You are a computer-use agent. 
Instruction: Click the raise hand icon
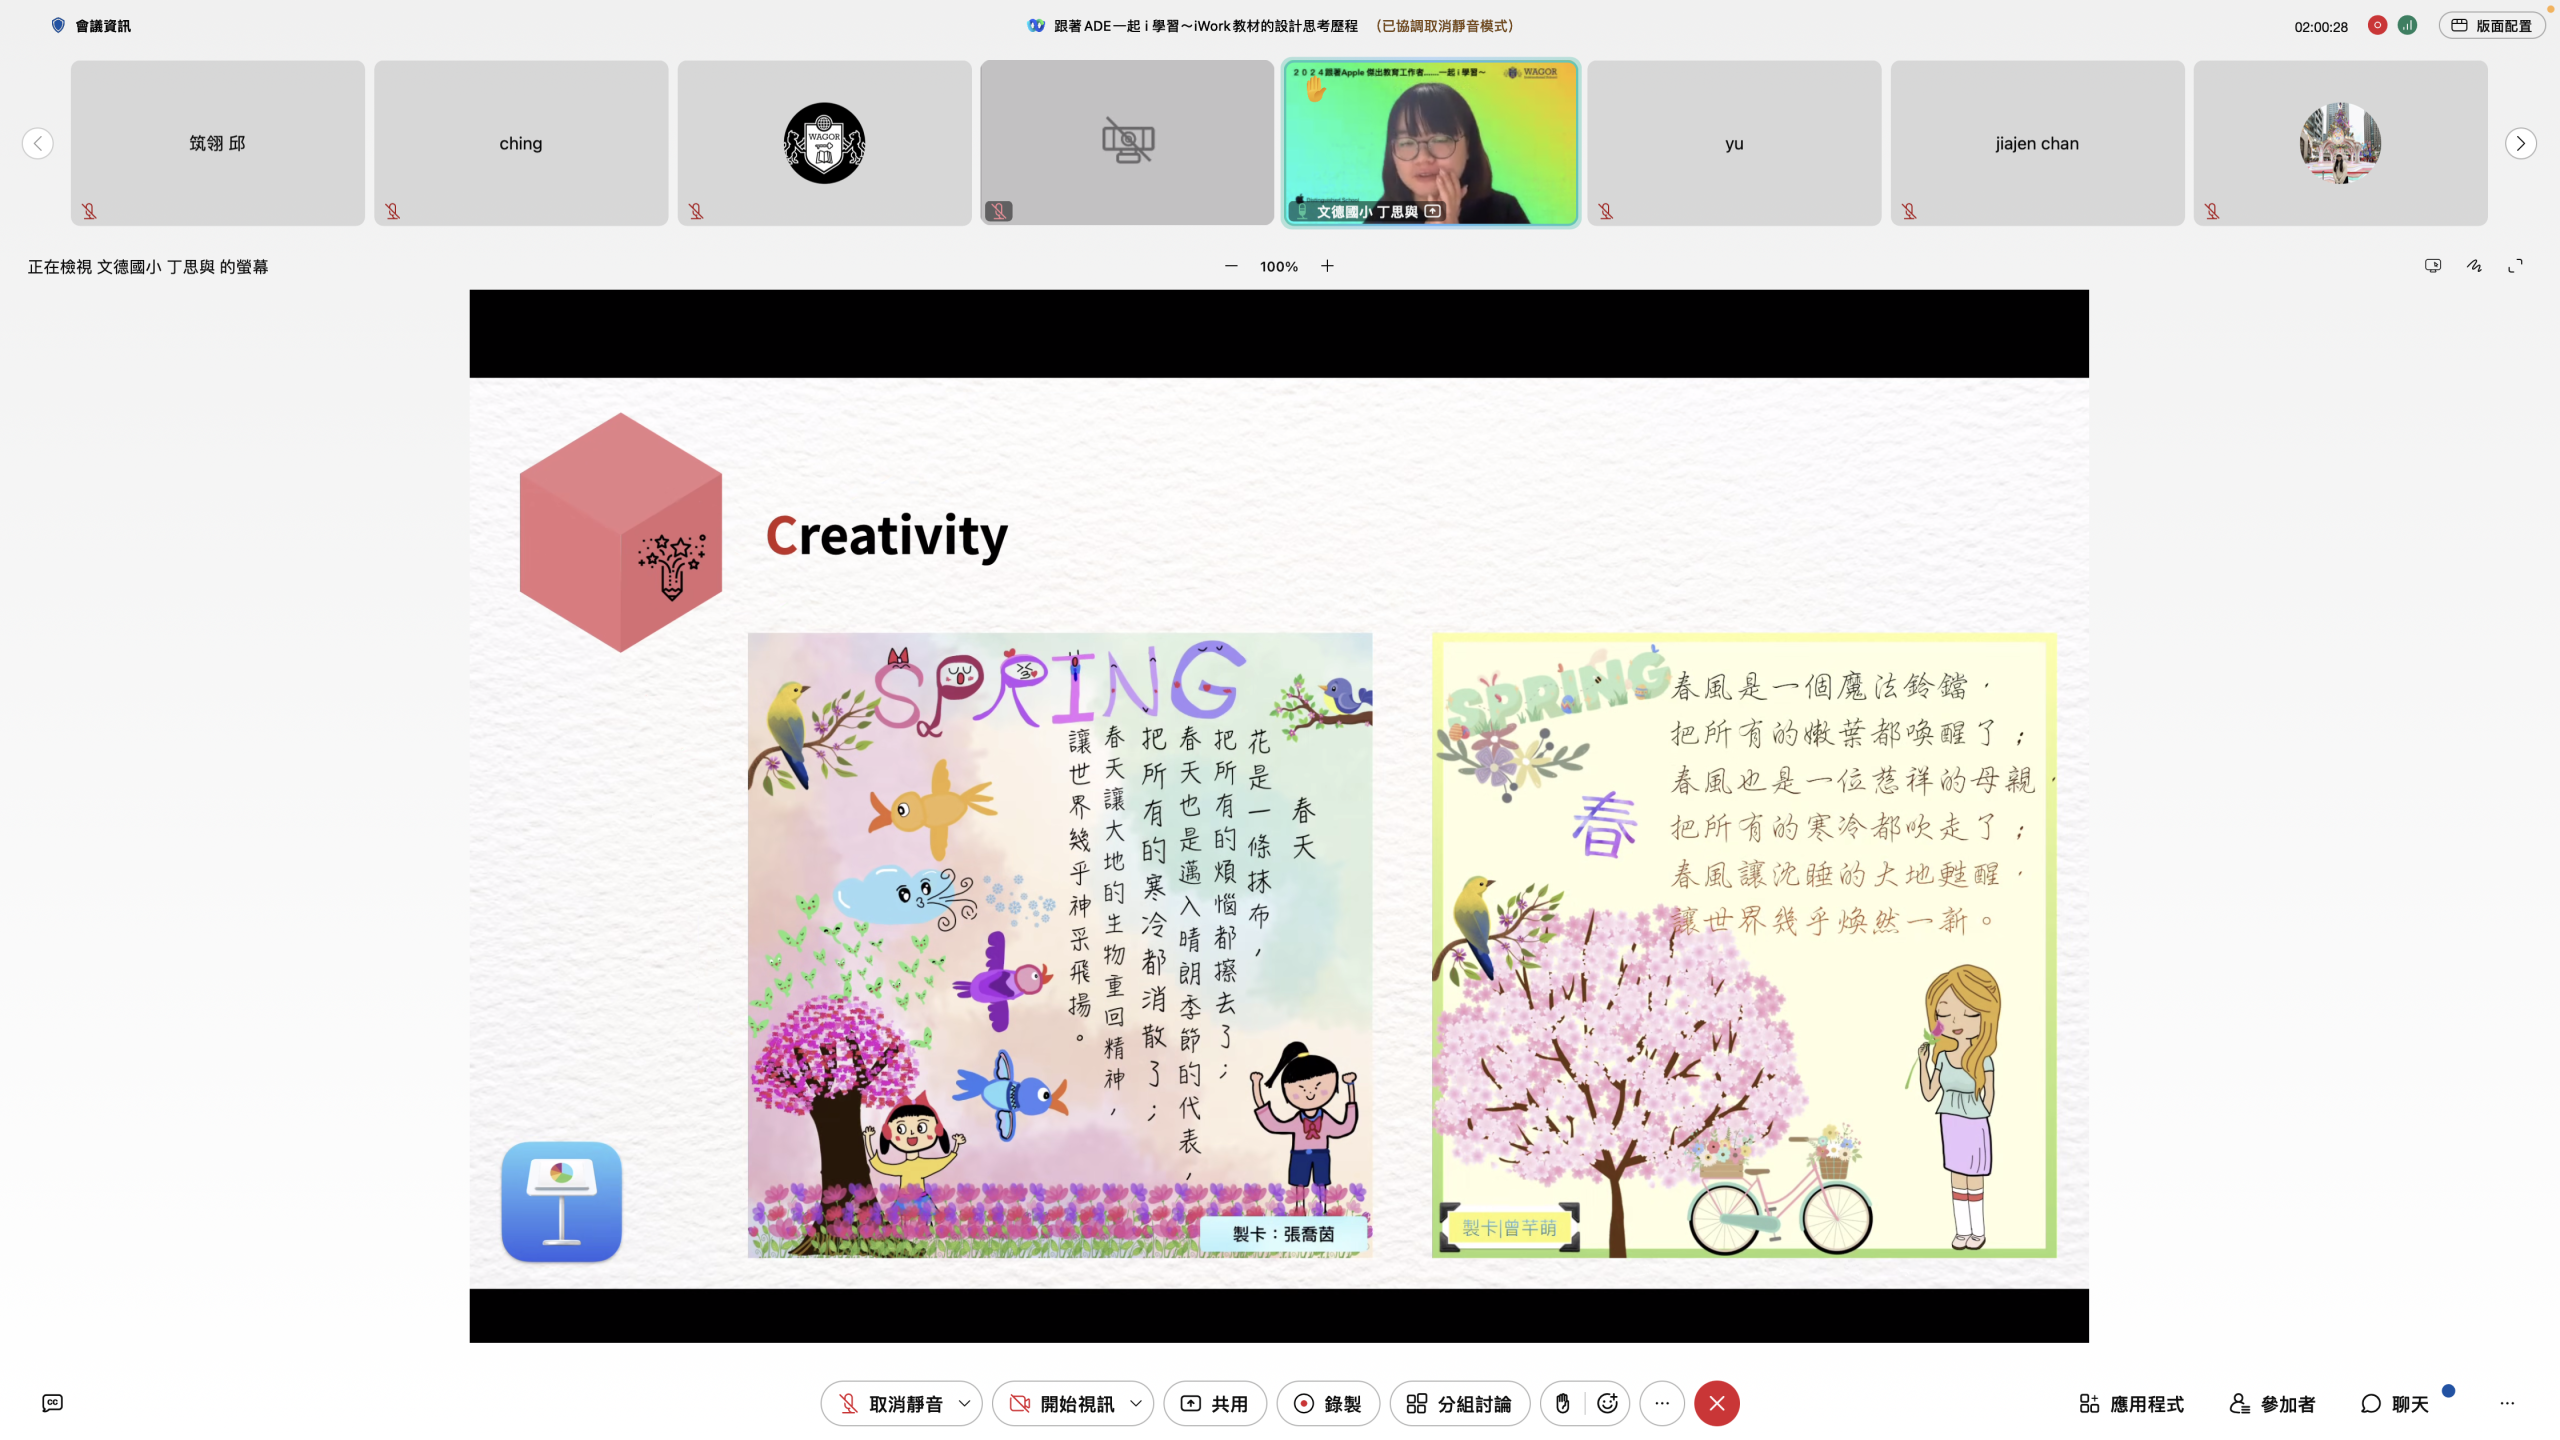pyautogui.click(x=1562, y=1403)
